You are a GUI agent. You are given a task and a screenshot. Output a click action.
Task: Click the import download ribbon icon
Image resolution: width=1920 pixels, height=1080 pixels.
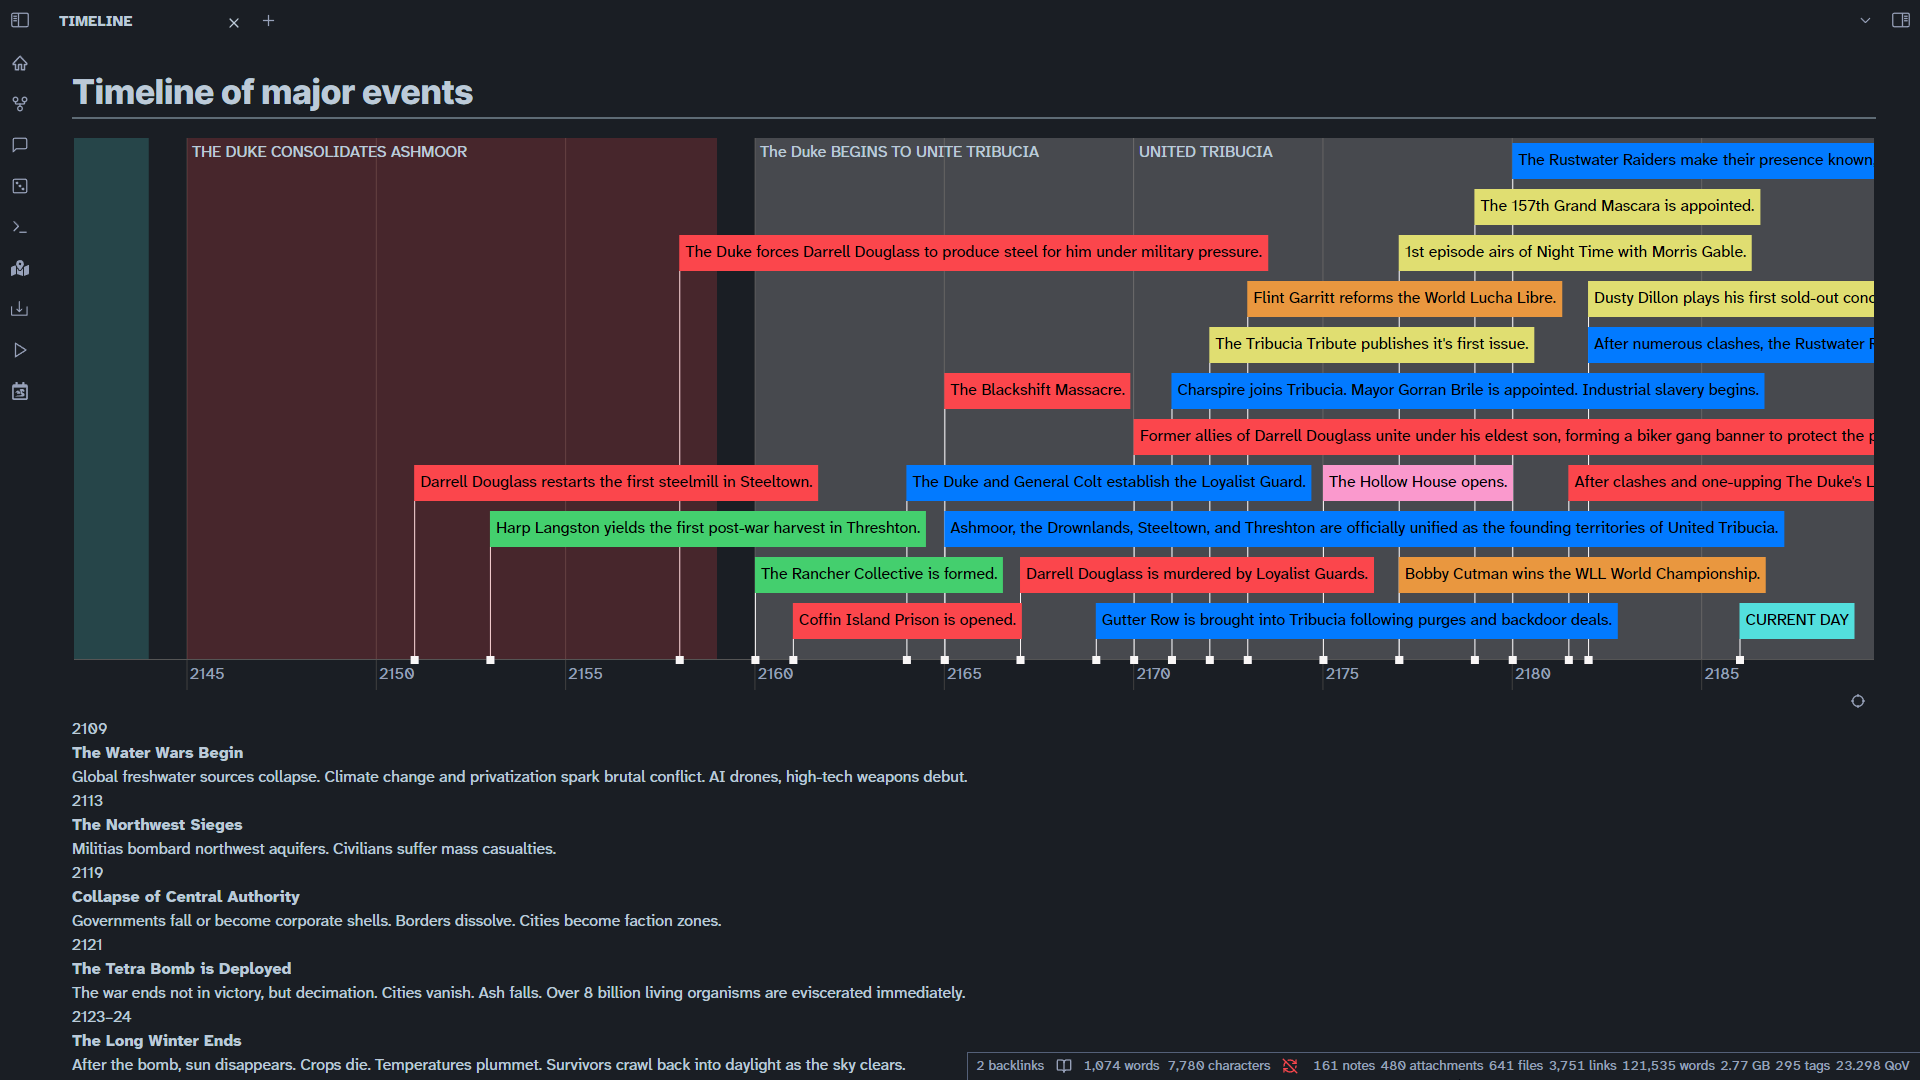20,309
